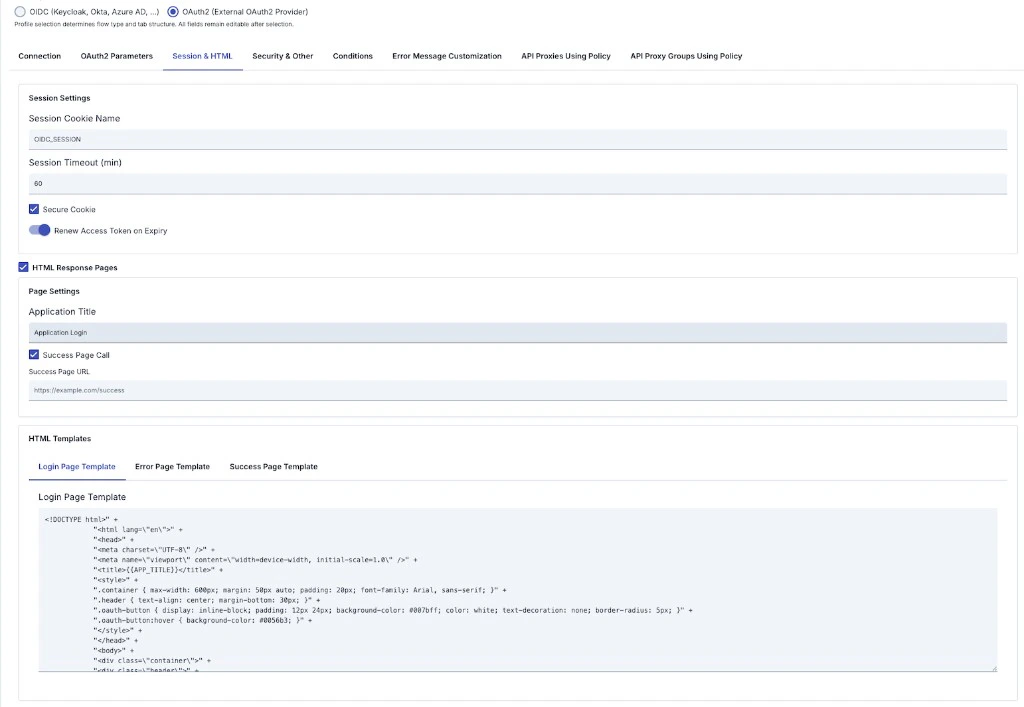Switch to the Connection tab

(x=39, y=57)
